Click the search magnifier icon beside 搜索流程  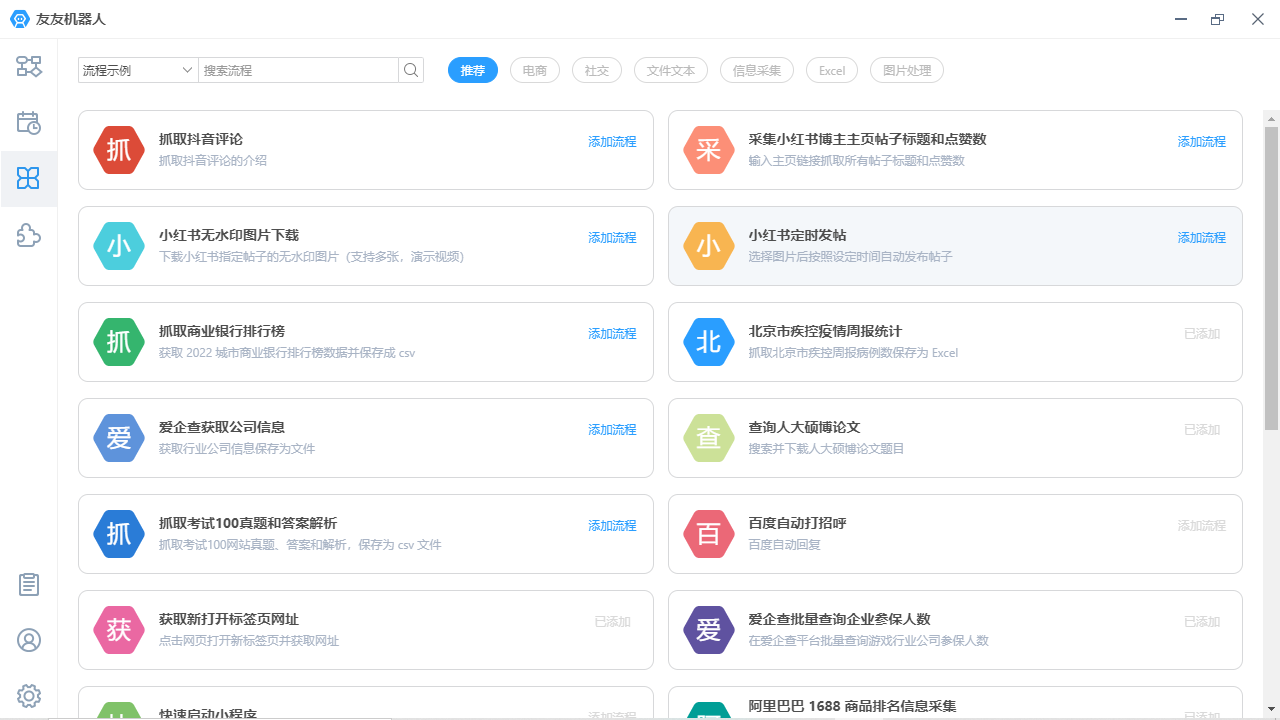click(410, 70)
